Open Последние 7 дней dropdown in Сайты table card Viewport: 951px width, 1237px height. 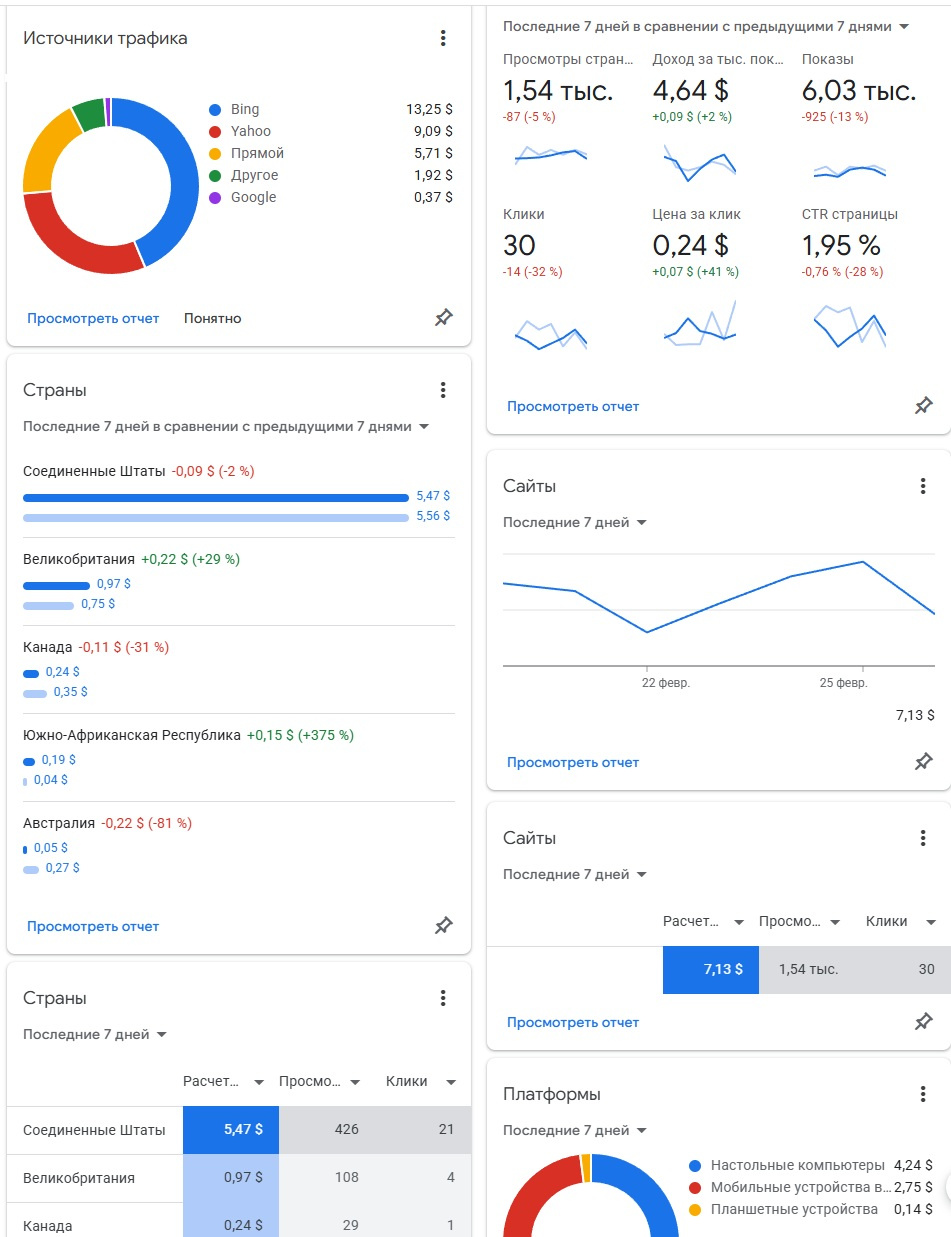coord(575,874)
